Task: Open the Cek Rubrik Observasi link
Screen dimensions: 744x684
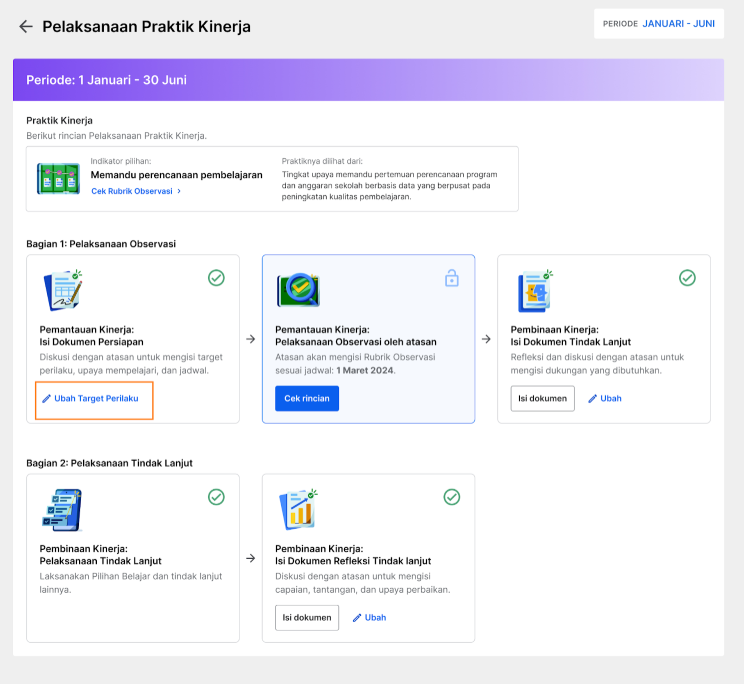Action: pos(136,191)
